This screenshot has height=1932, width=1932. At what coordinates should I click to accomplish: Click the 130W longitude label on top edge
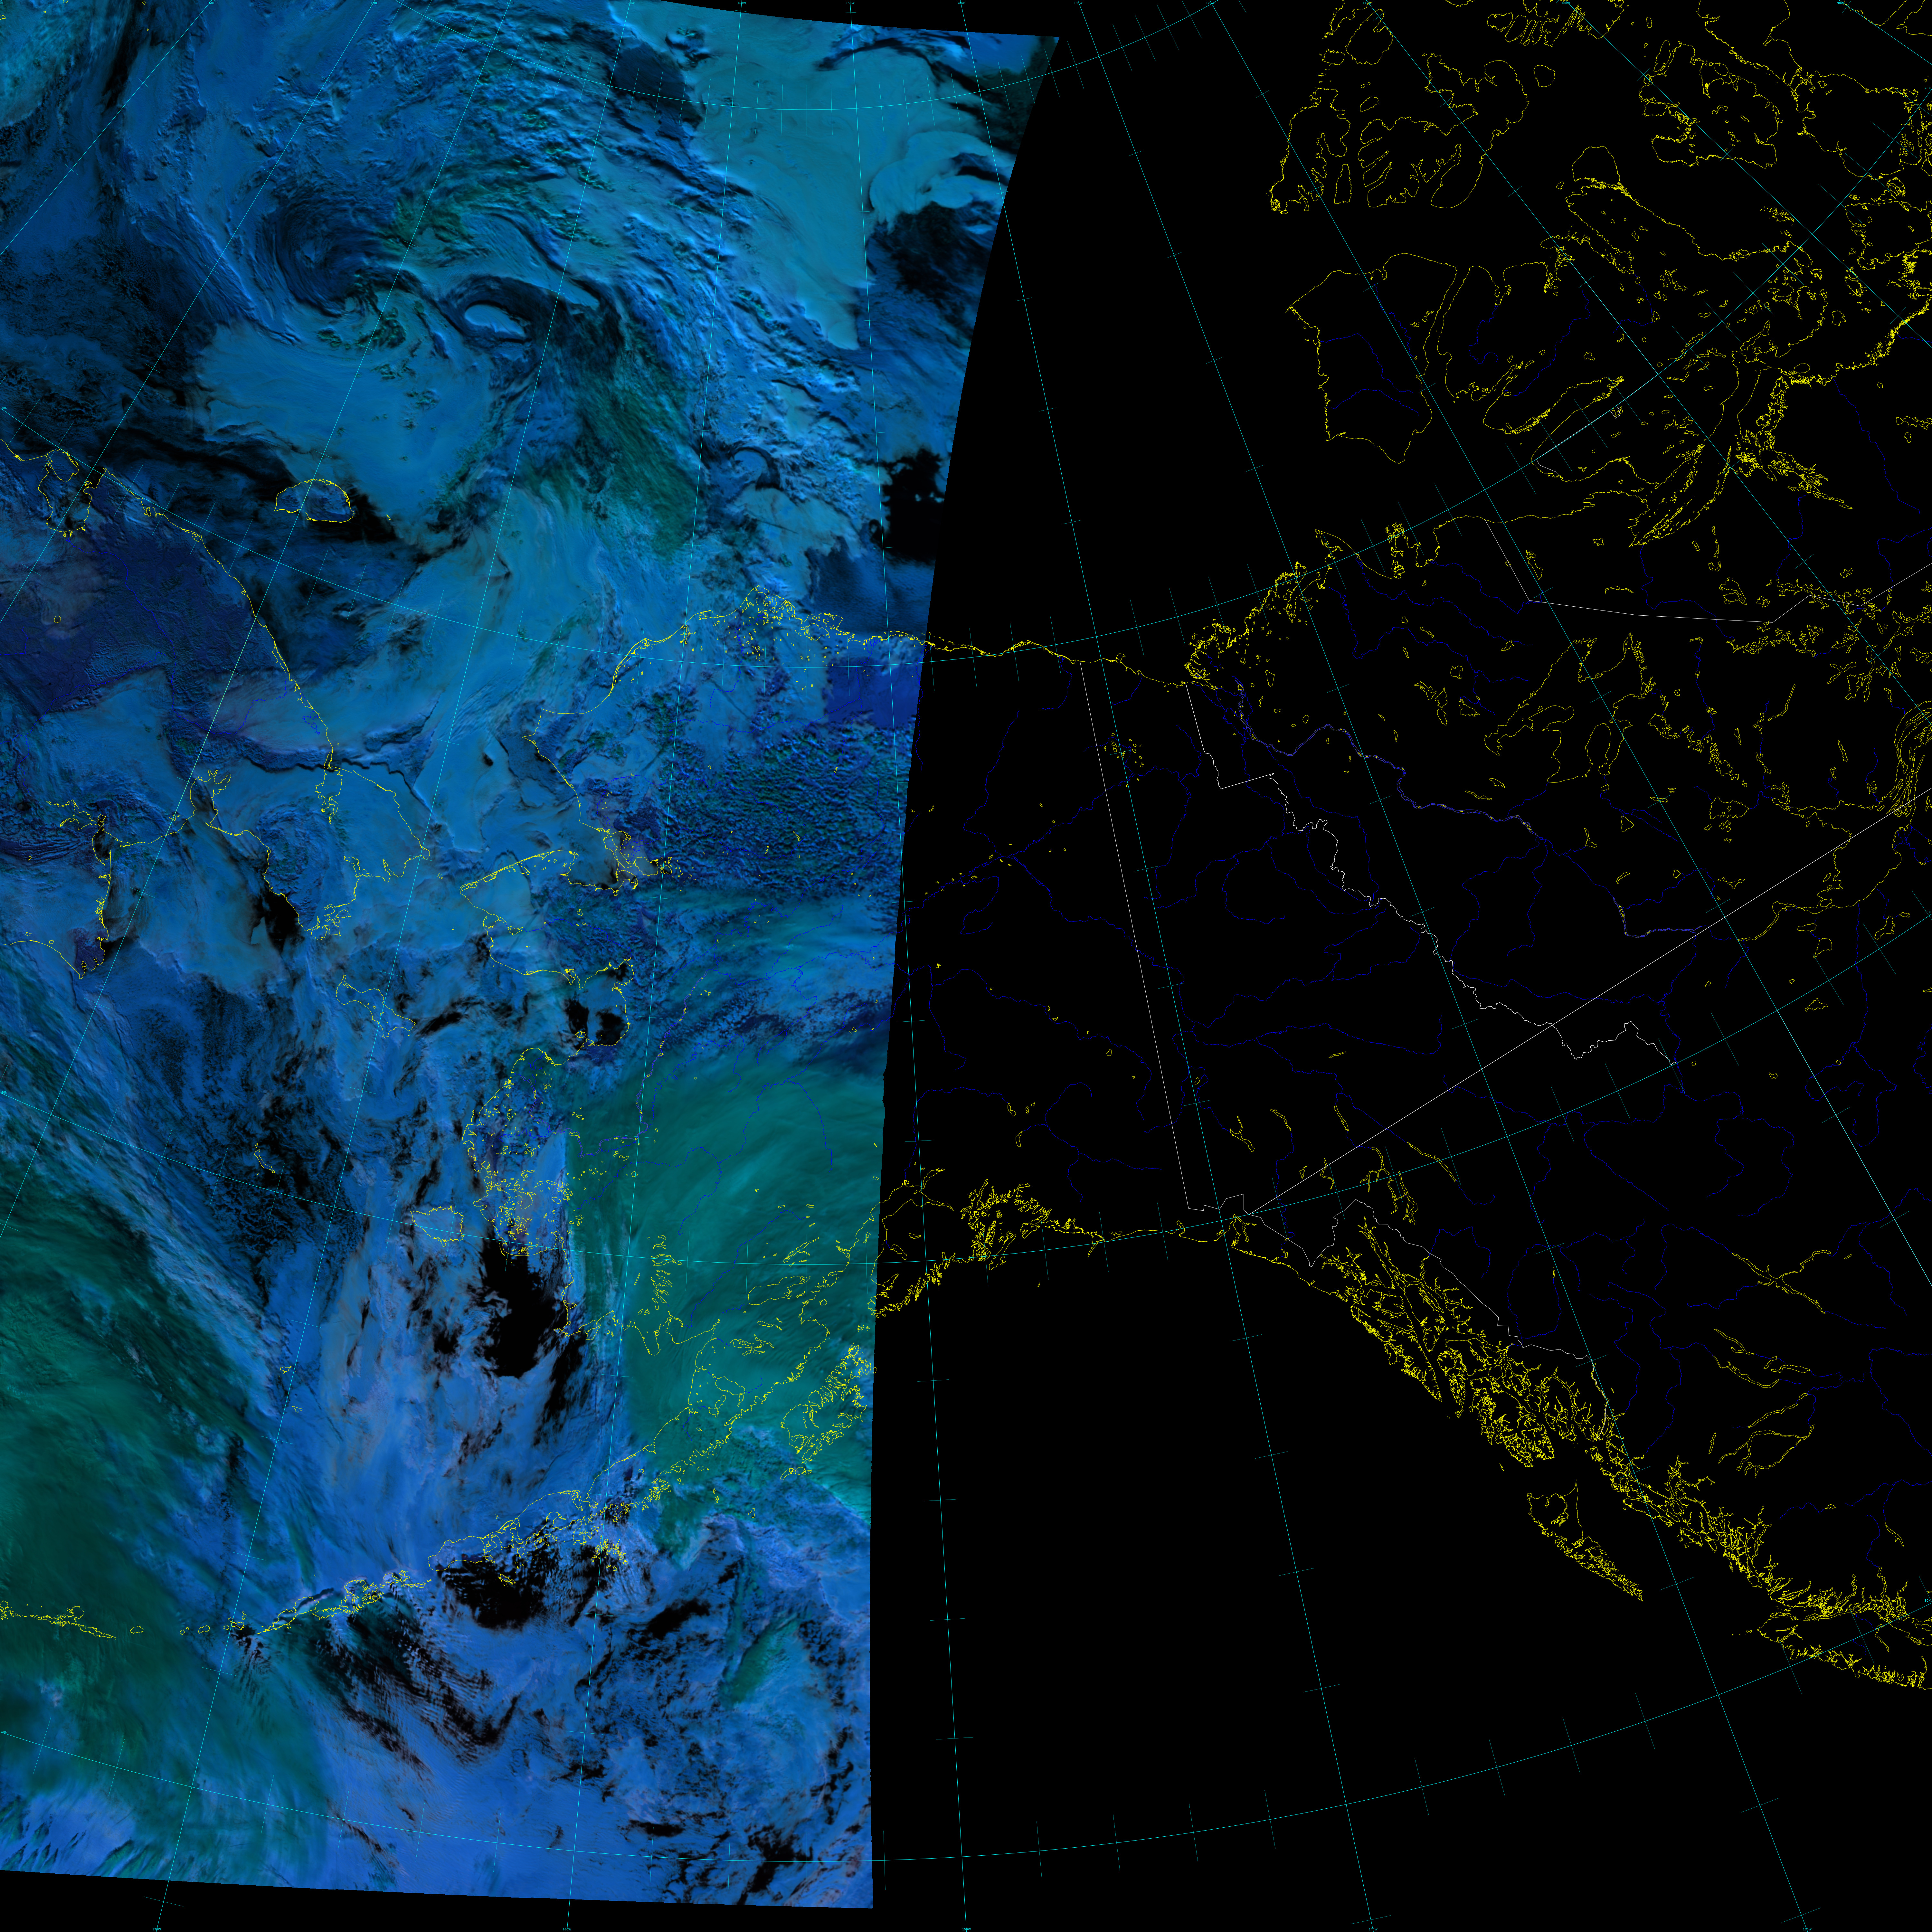click(x=1078, y=3)
